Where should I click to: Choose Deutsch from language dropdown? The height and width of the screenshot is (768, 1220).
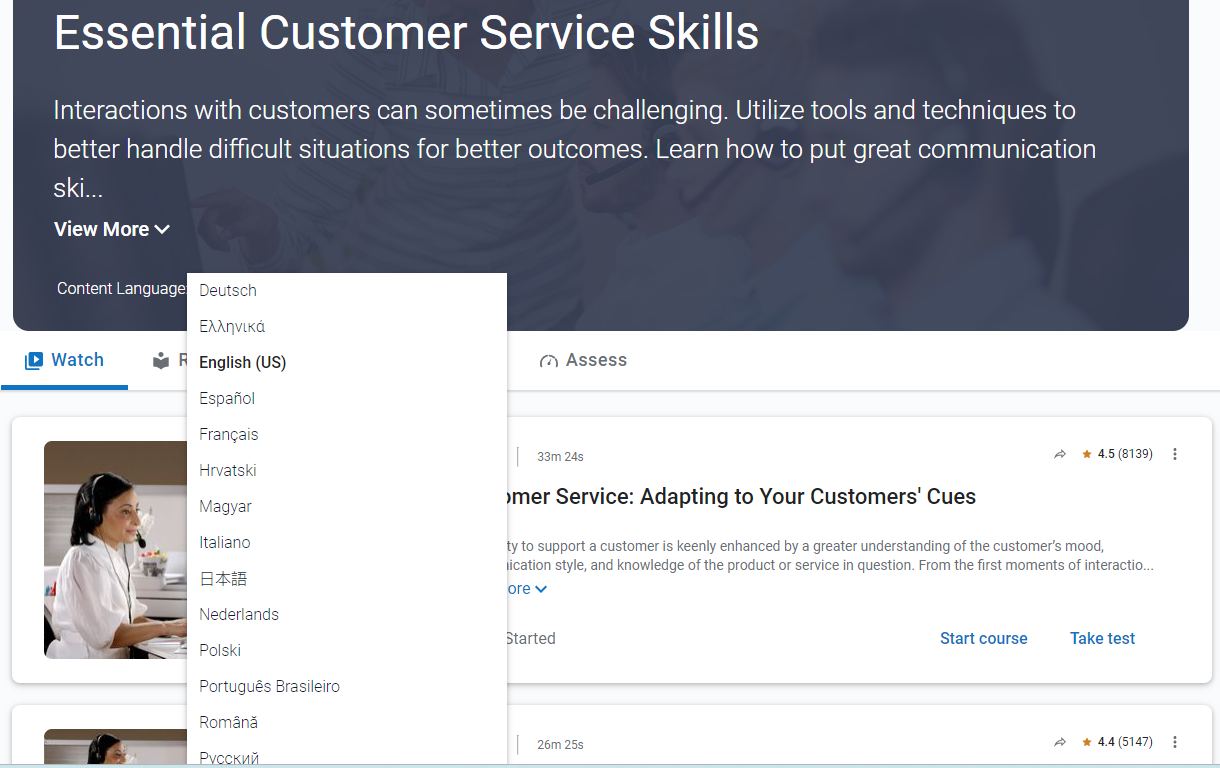pyautogui.click(x=228, y=290)
